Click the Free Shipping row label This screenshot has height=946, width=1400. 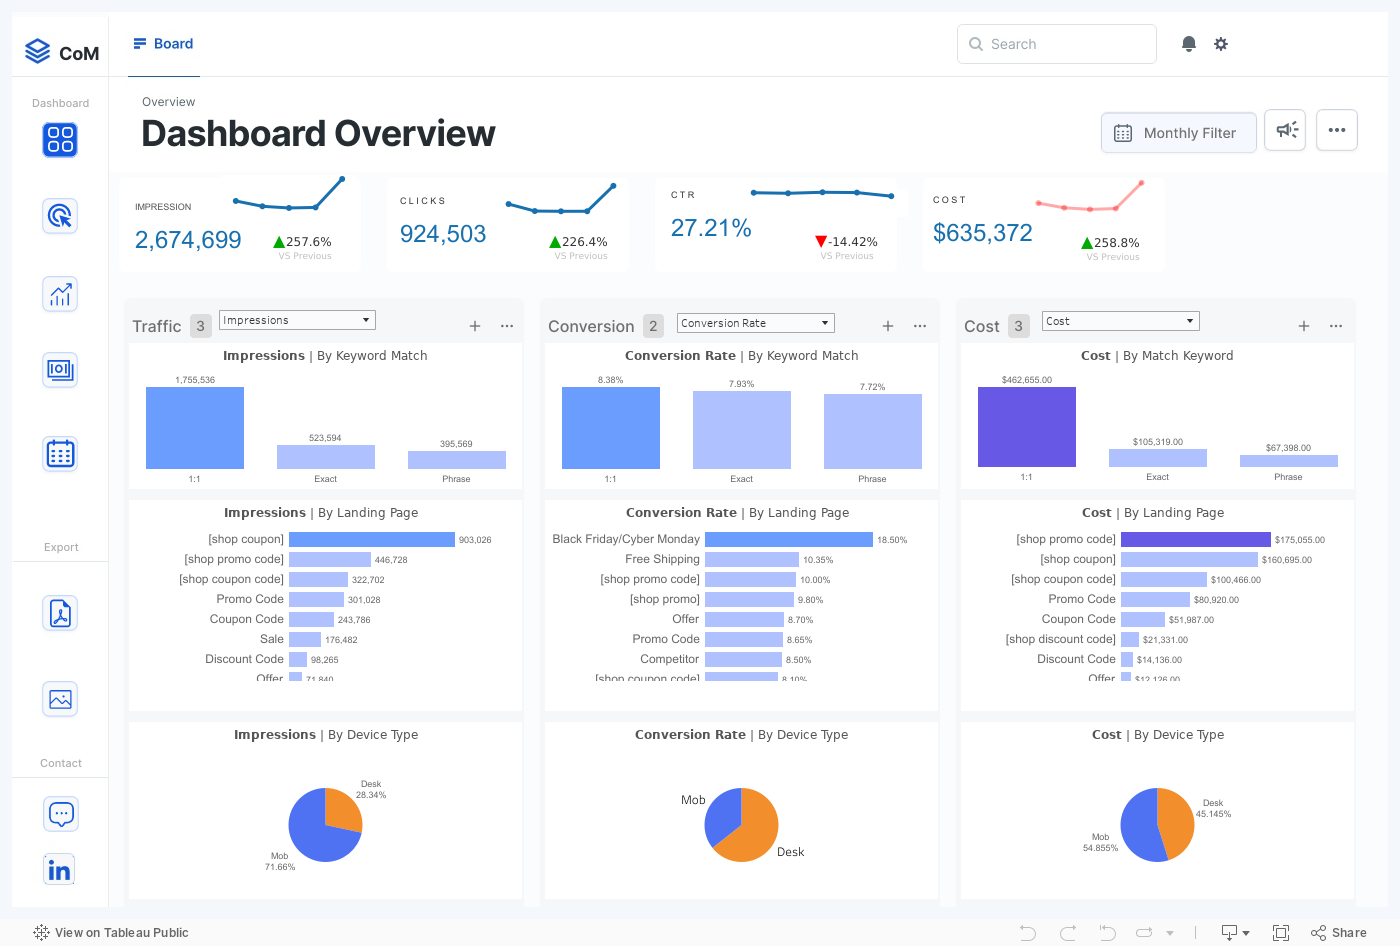tap(662, 559)
